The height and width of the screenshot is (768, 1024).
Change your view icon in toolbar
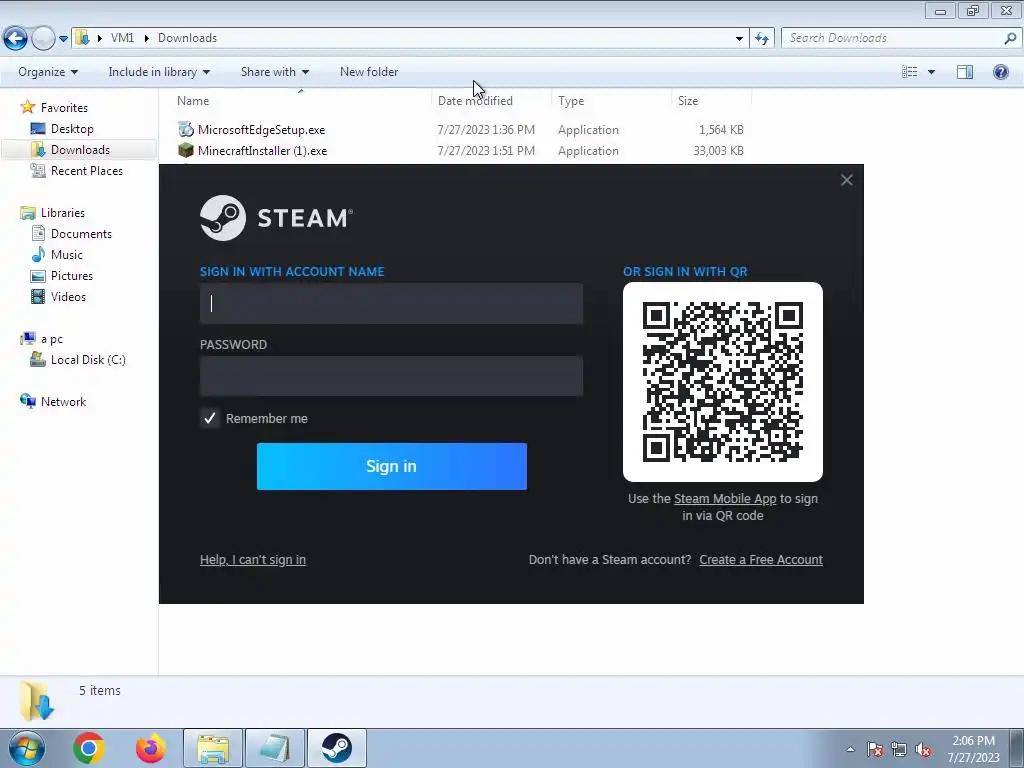(x=909, y=72)
